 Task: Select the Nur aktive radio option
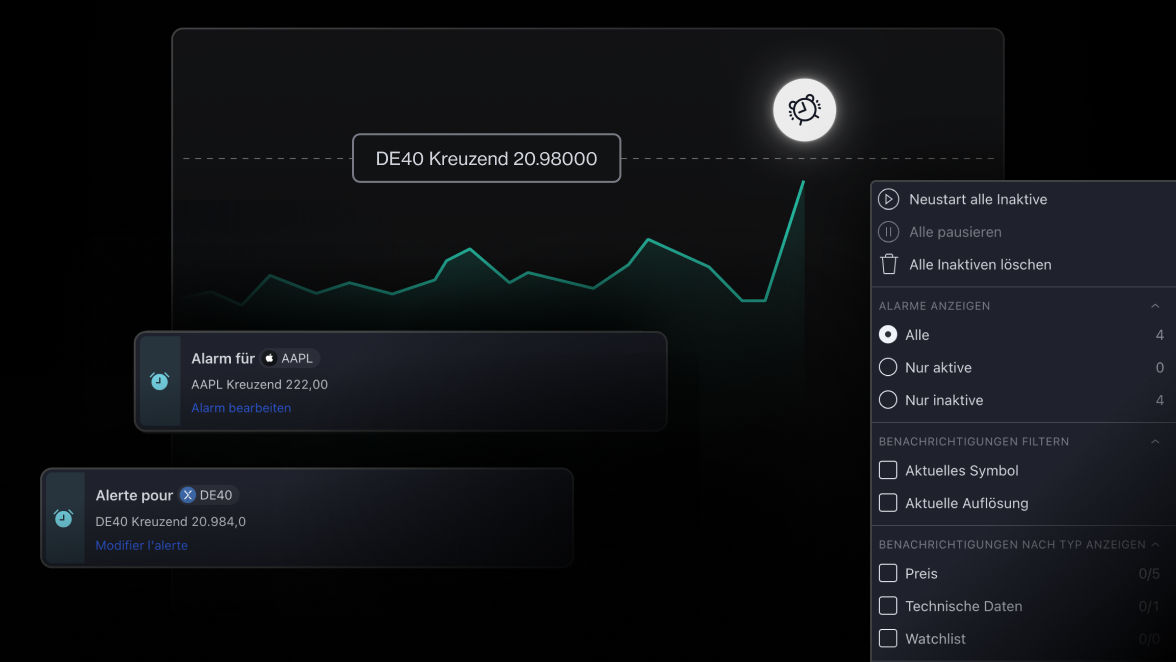click(888, 367)
